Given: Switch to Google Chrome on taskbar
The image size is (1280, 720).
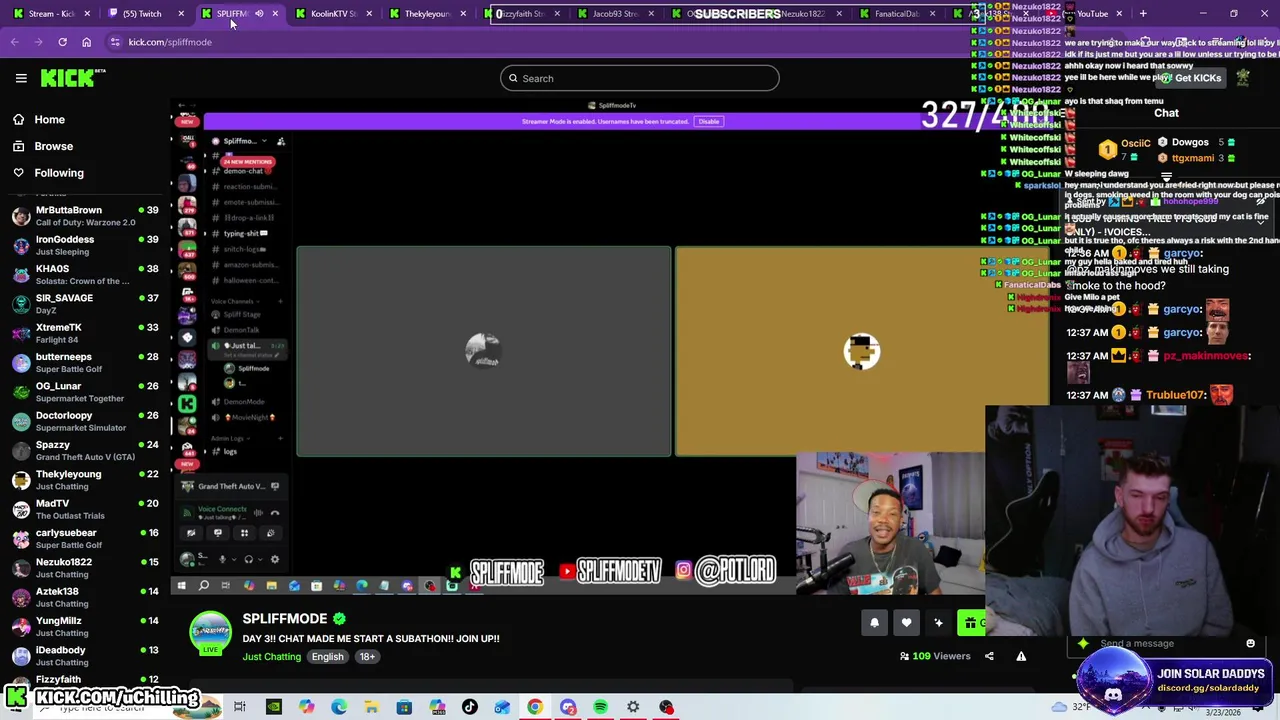Looking at the screenshot, I should 535,707.
